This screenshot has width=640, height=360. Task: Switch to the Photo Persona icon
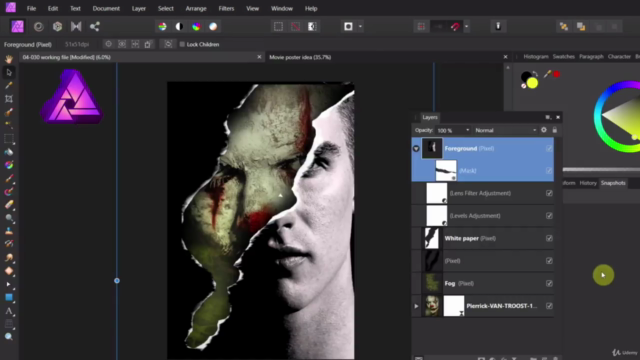click(17, 27)
